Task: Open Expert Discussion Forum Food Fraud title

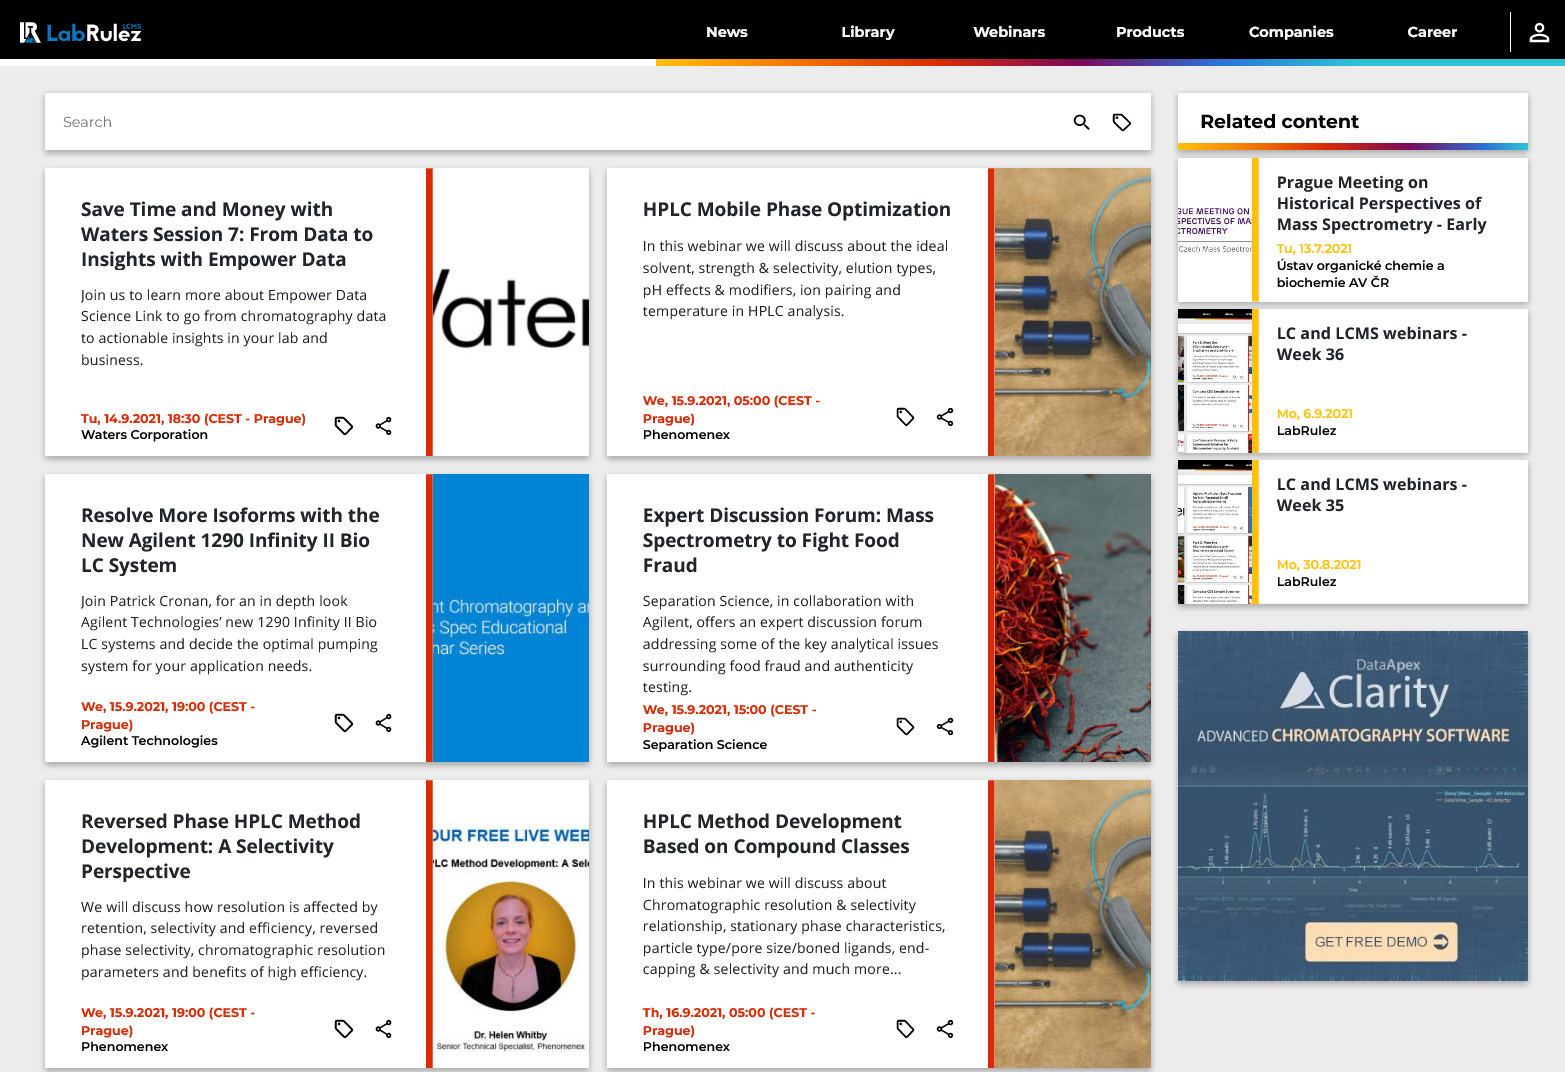Action: point(788,540)
